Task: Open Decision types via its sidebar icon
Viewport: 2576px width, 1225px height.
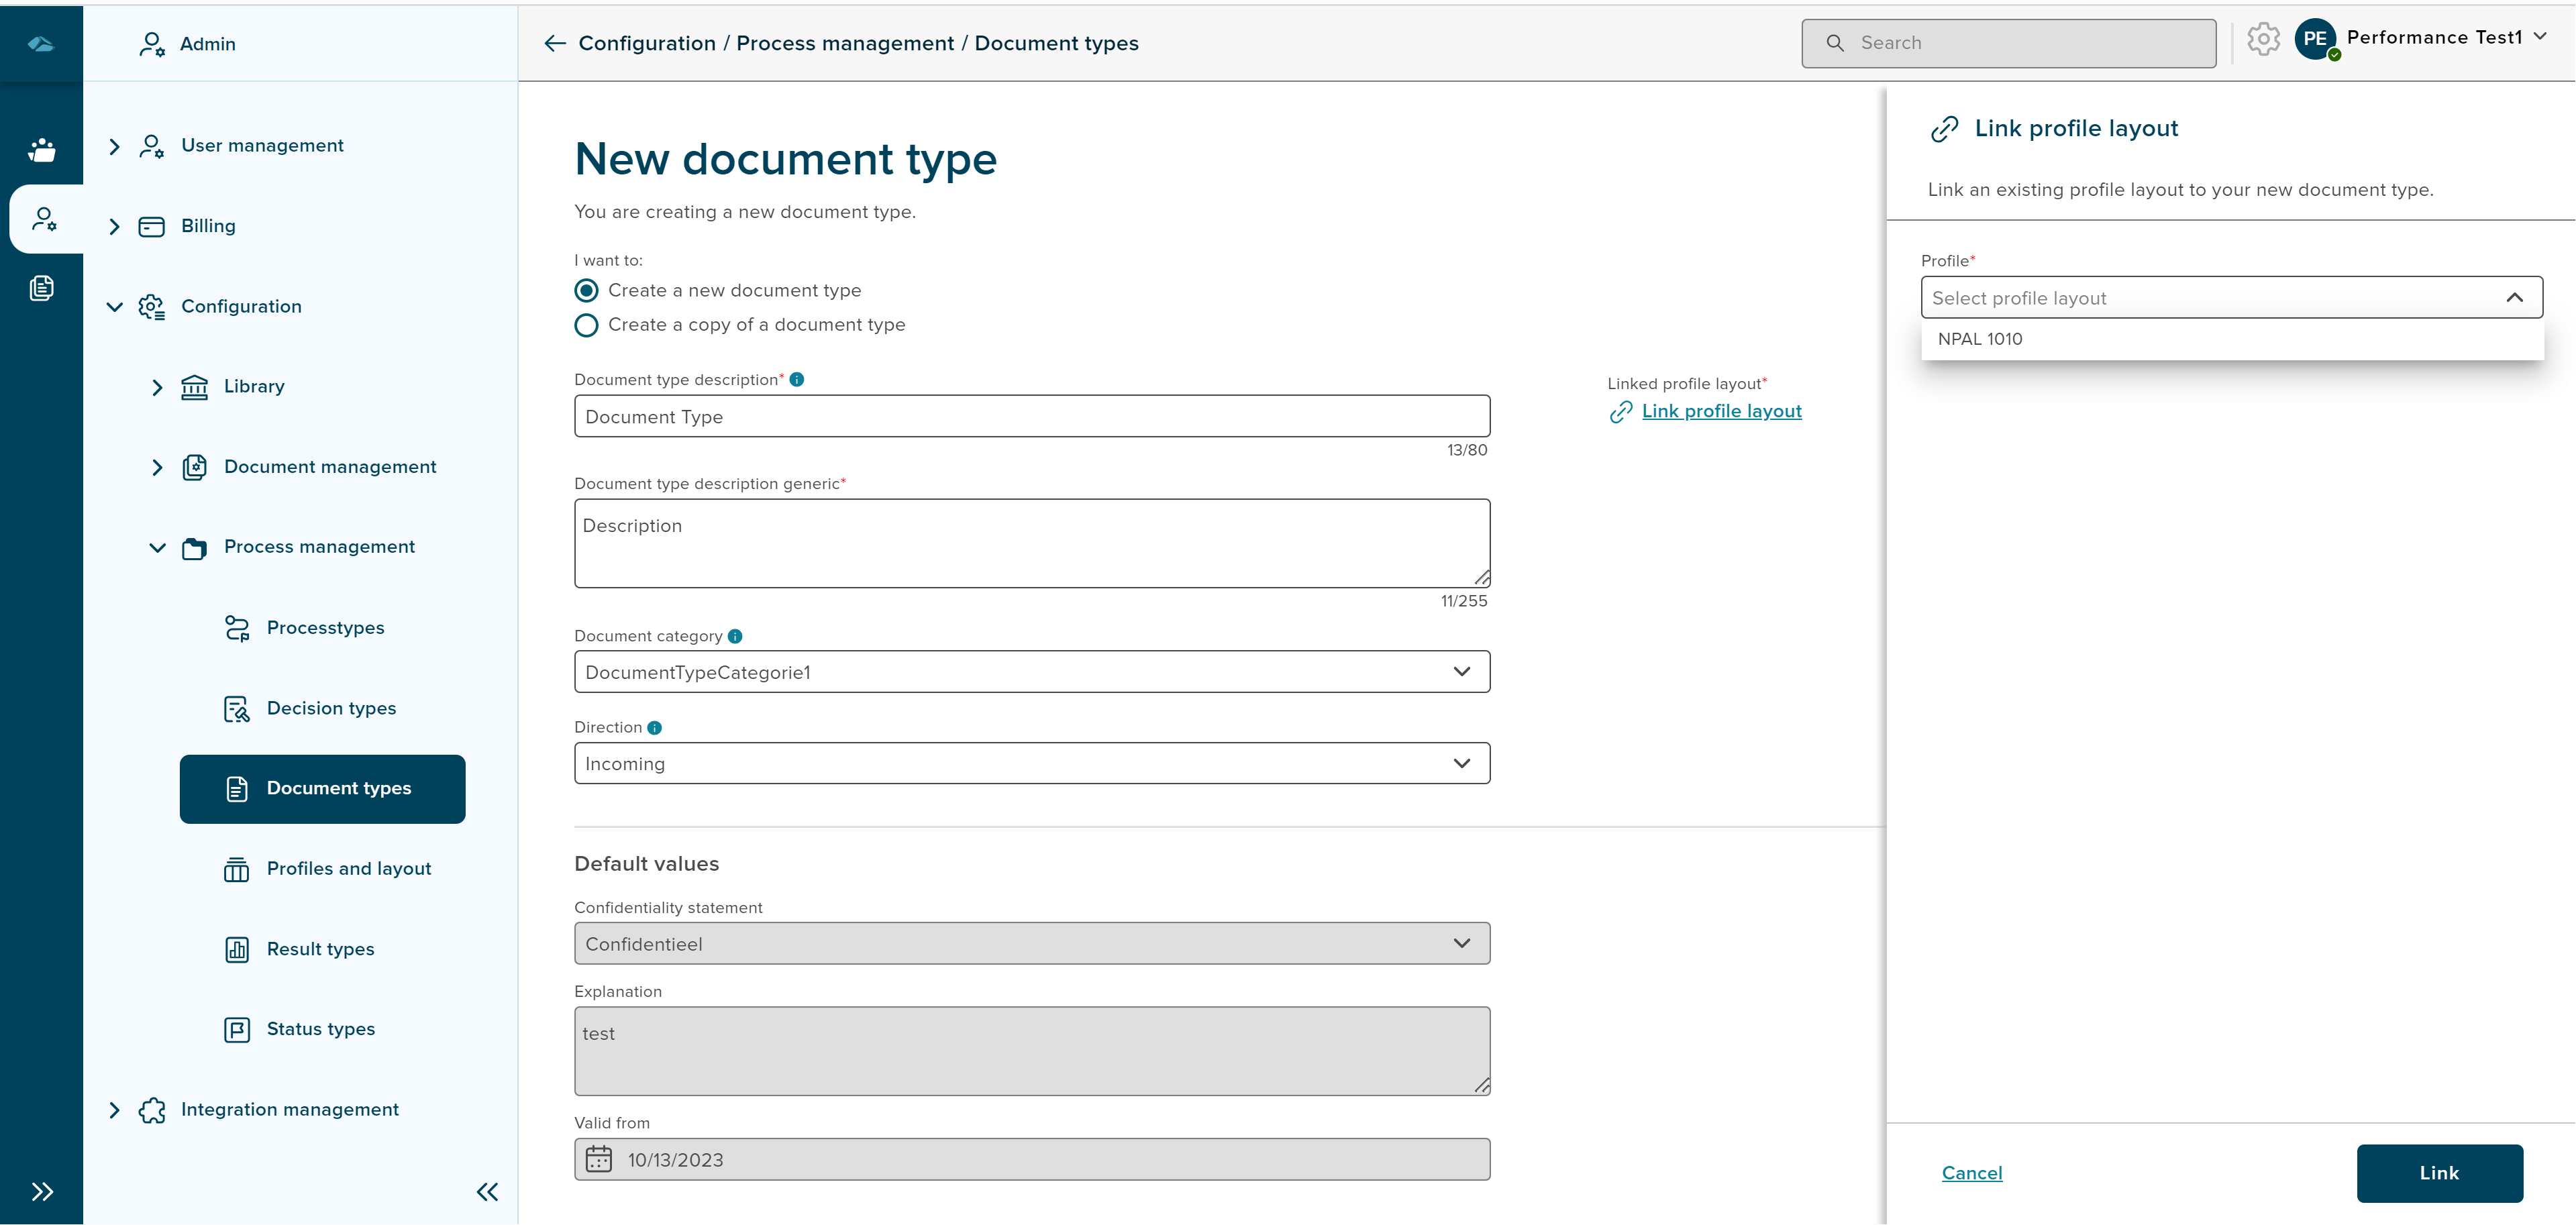Action: click(x=237, y=708)
